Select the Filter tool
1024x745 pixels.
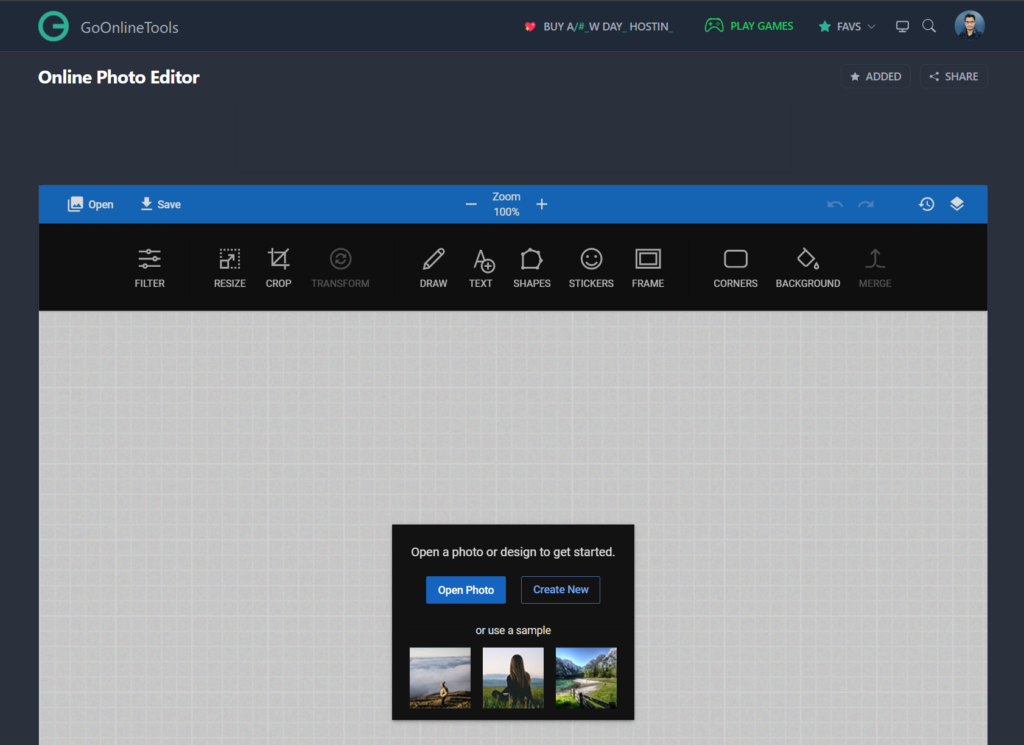coord(149,266)
